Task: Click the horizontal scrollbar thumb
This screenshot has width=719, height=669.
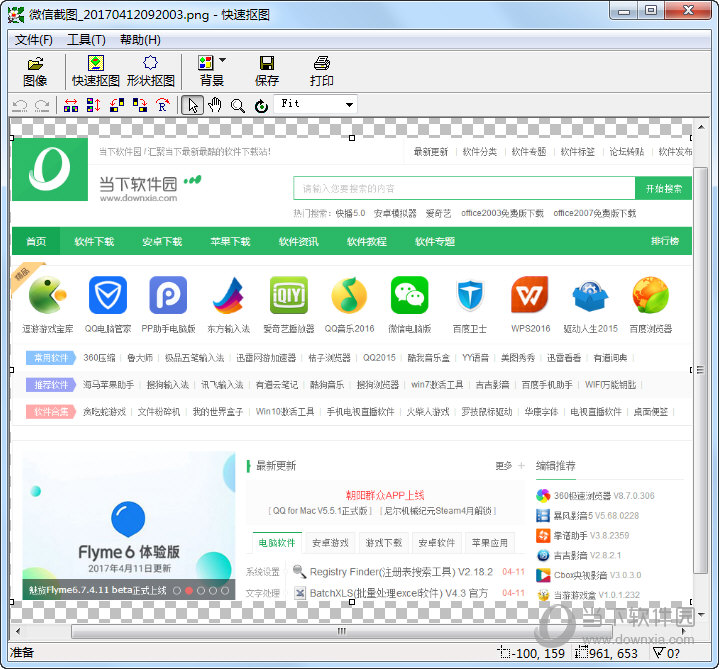Action: click(342, 631)
